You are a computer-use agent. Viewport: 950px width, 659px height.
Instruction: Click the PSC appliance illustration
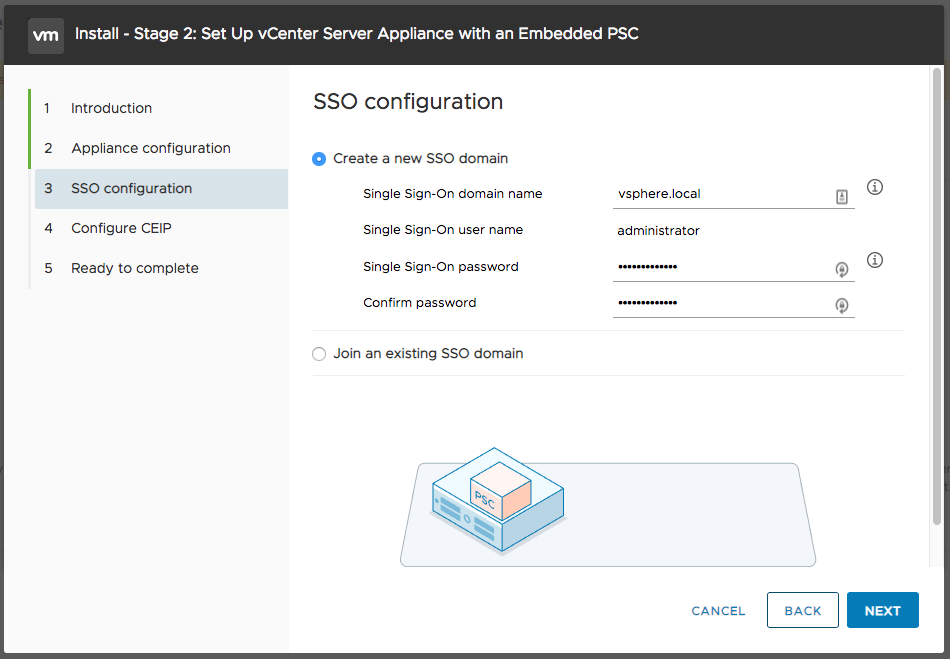coord(498,500)
